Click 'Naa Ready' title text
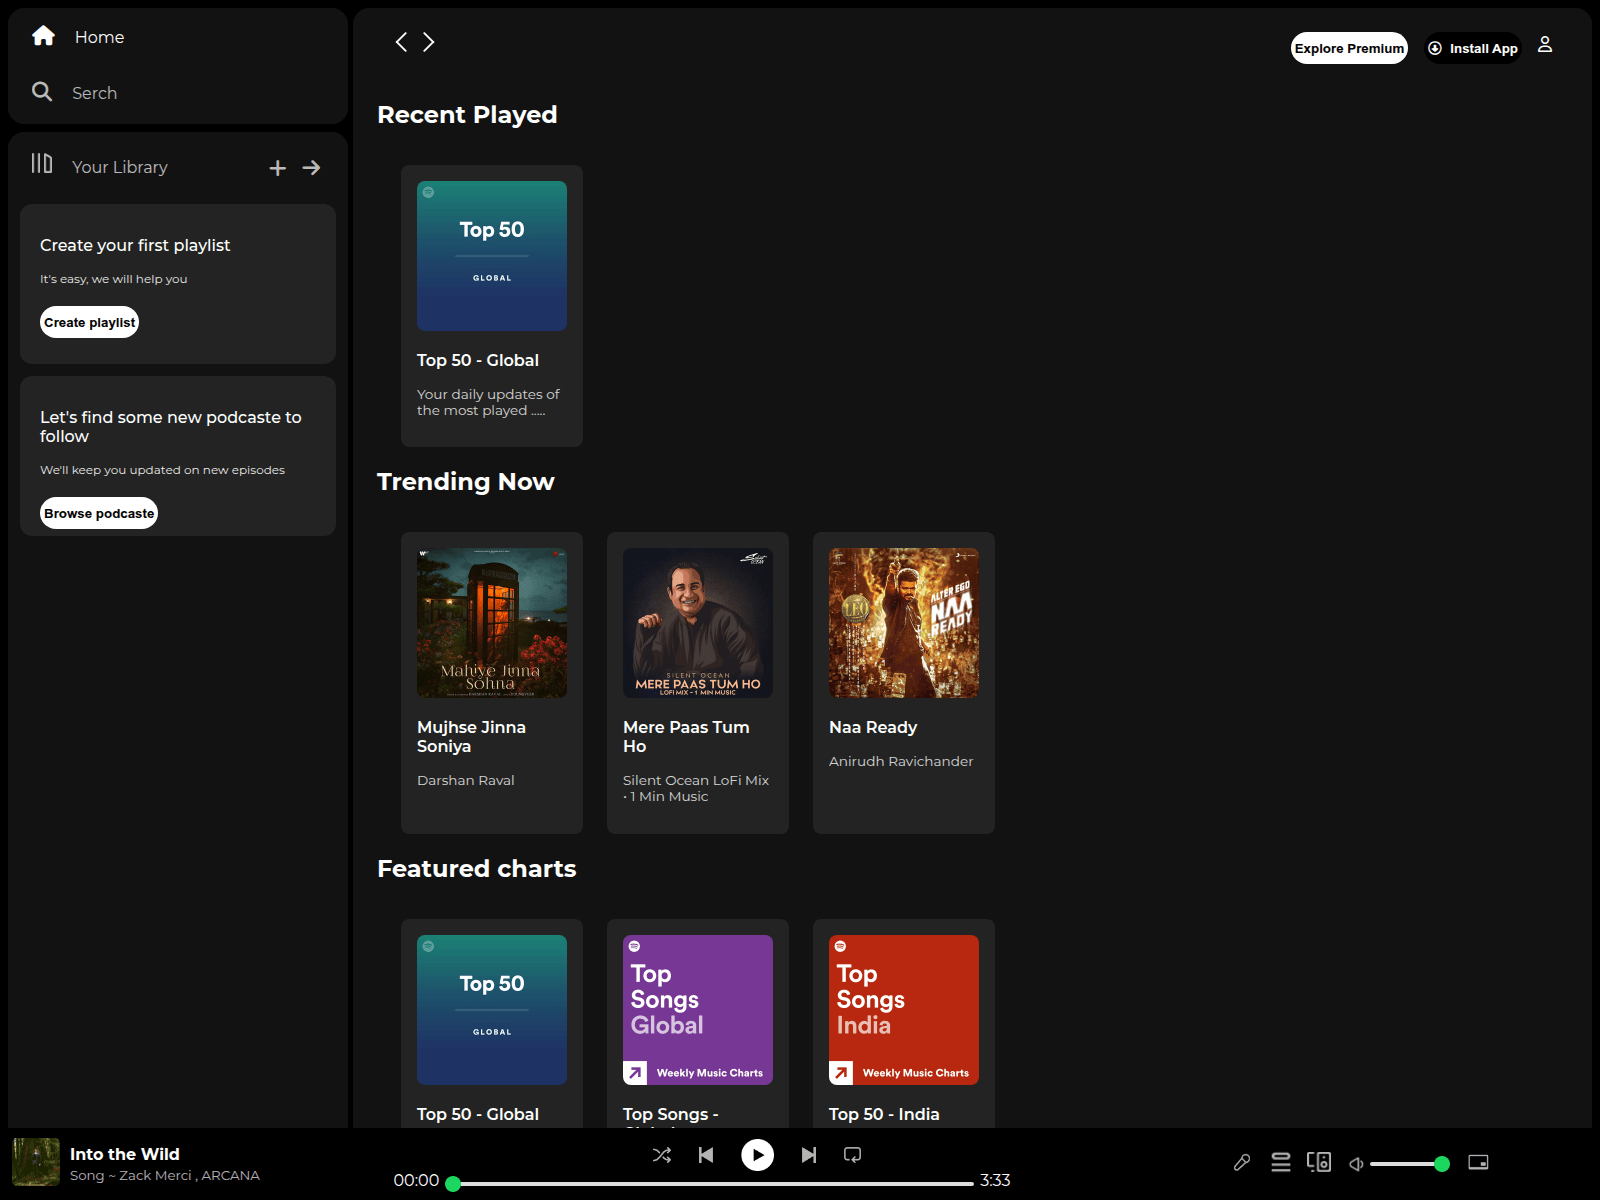Screen dimensions: 1600x1200 coord(873,727)
